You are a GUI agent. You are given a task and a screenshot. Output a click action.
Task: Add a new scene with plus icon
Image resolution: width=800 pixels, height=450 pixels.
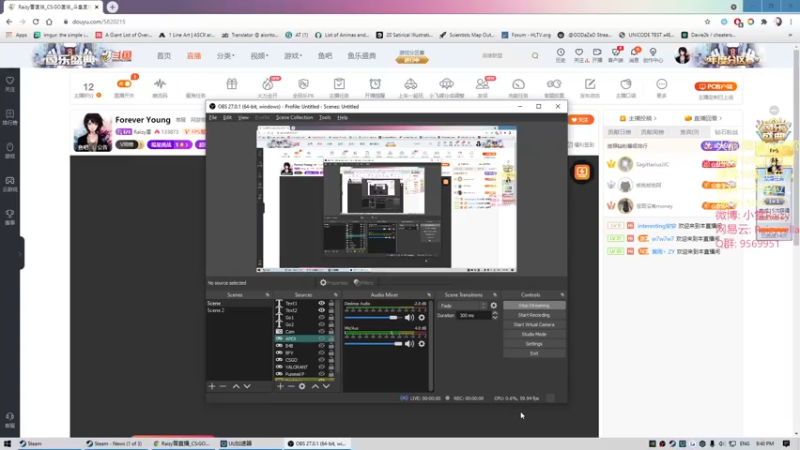tap(212, 386)
